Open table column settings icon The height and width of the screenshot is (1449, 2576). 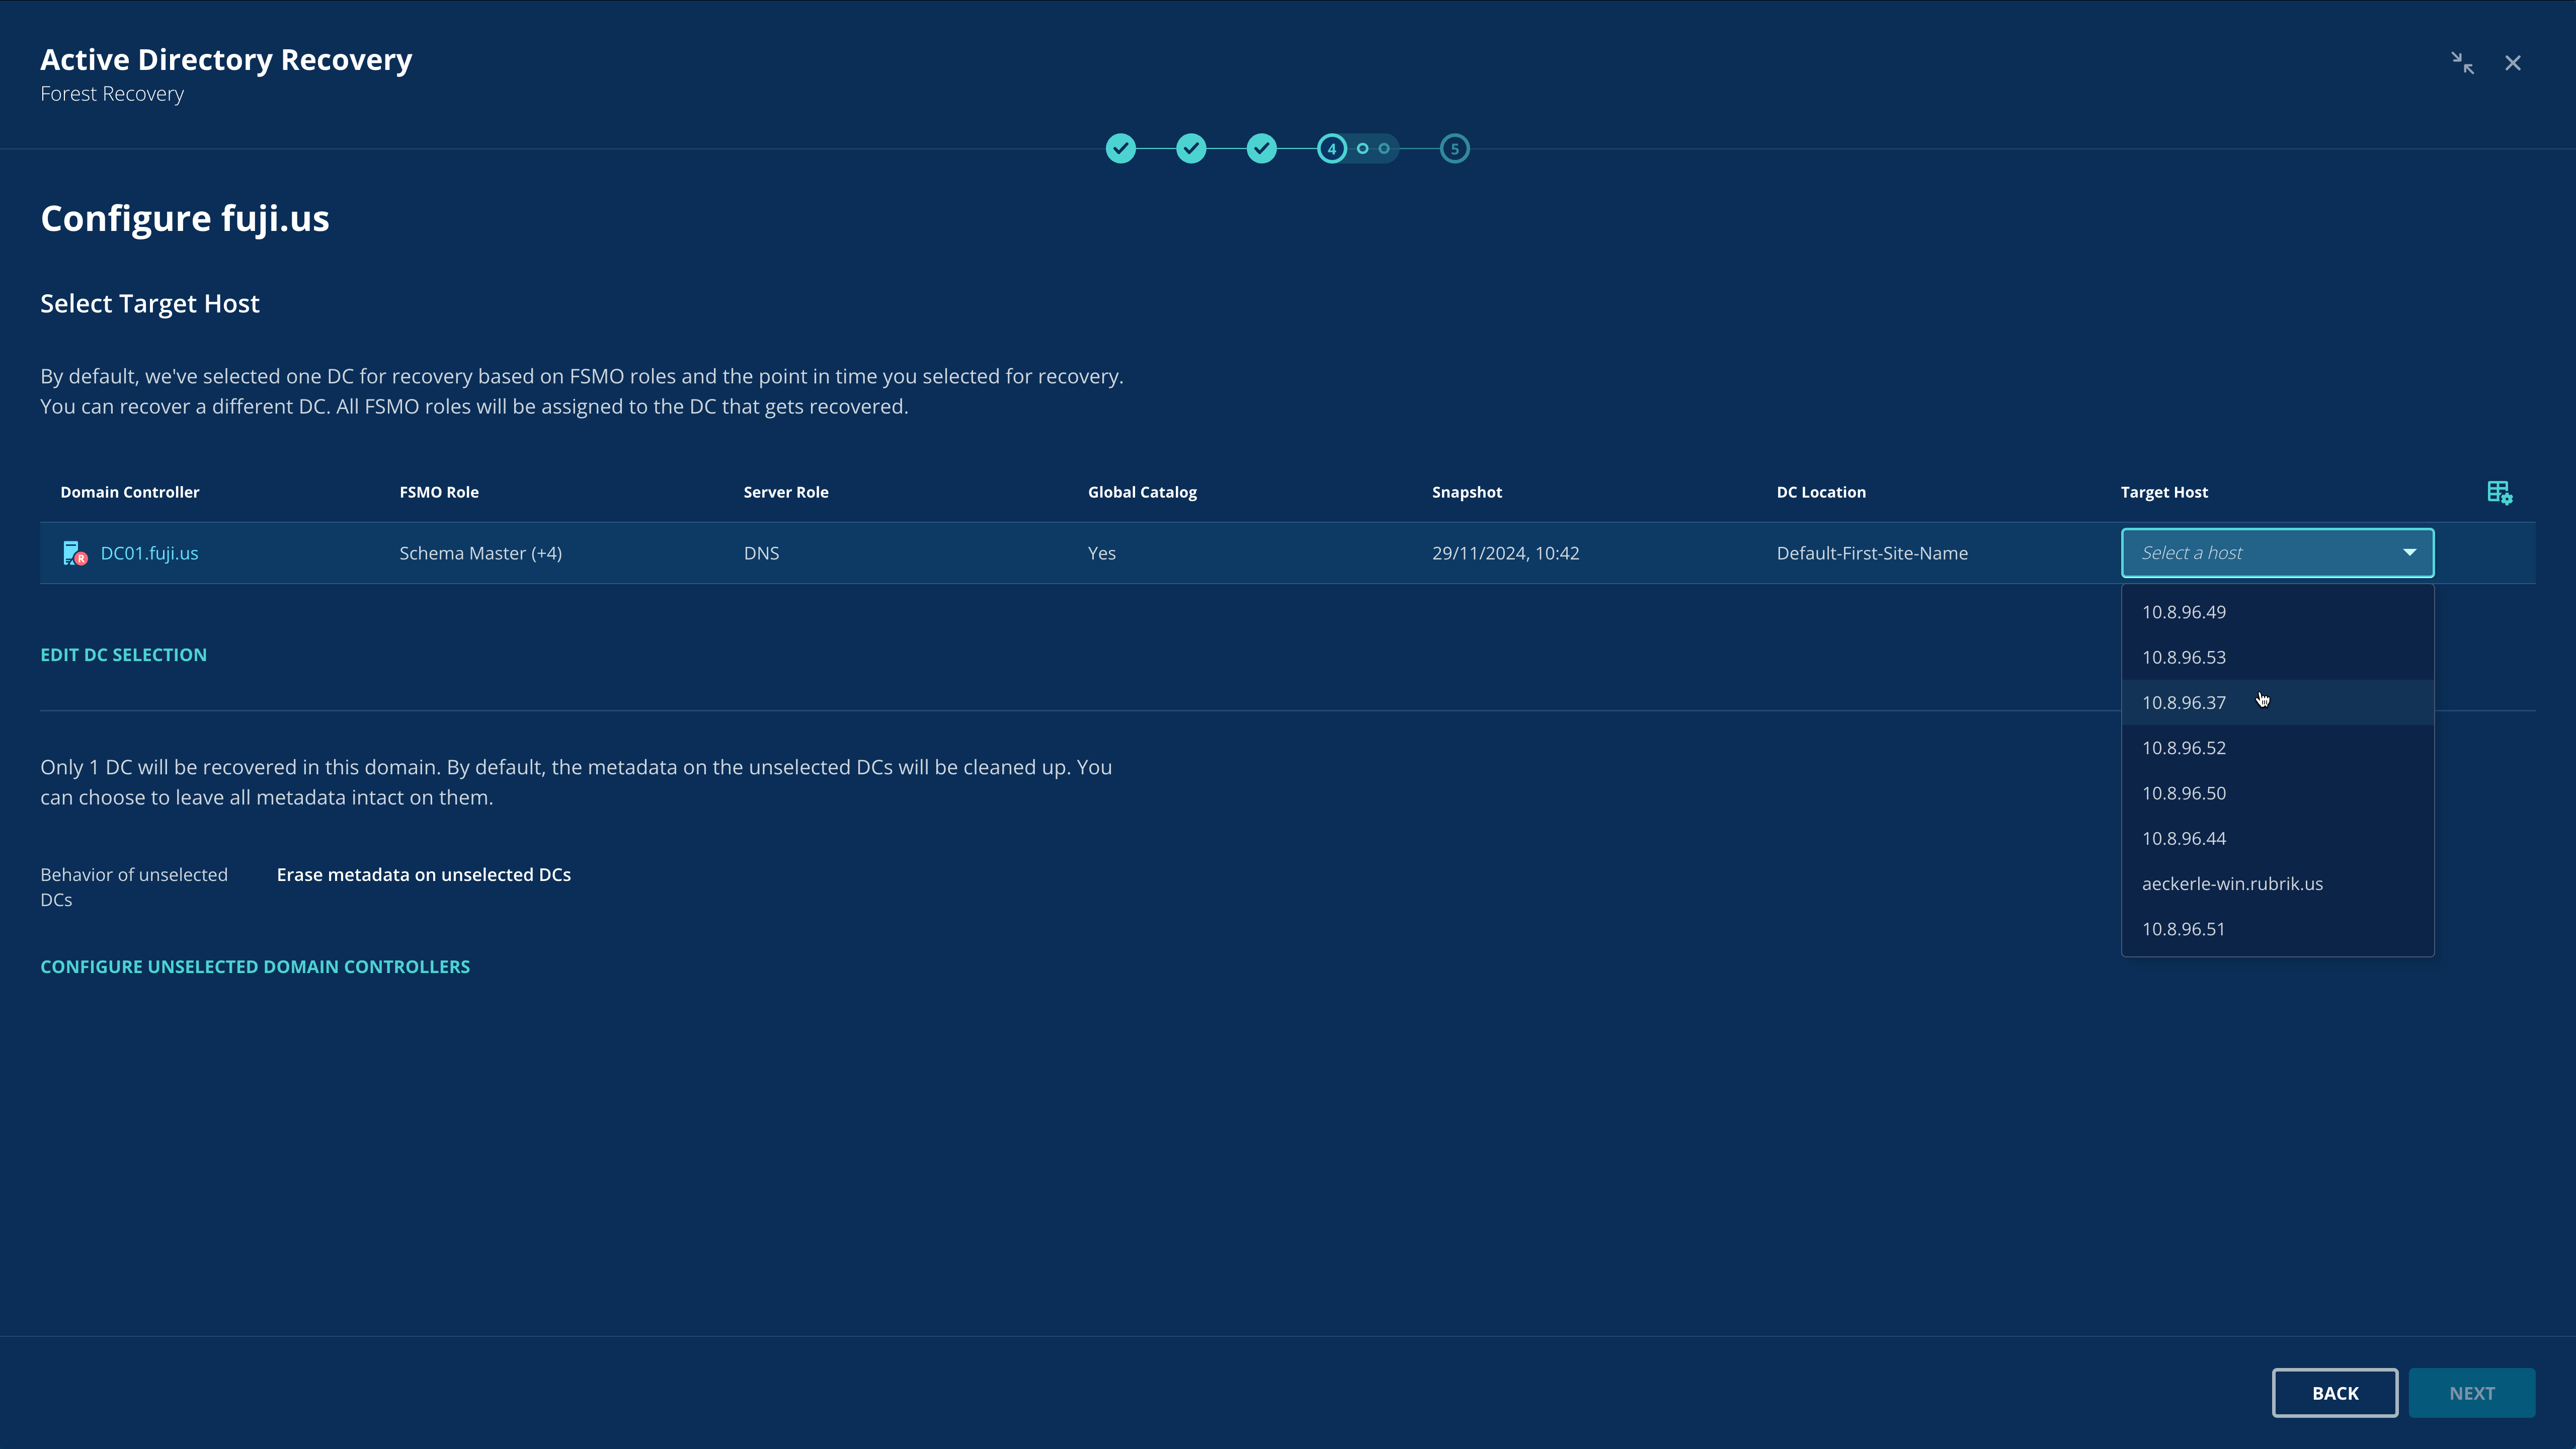tap(2500, 492)
